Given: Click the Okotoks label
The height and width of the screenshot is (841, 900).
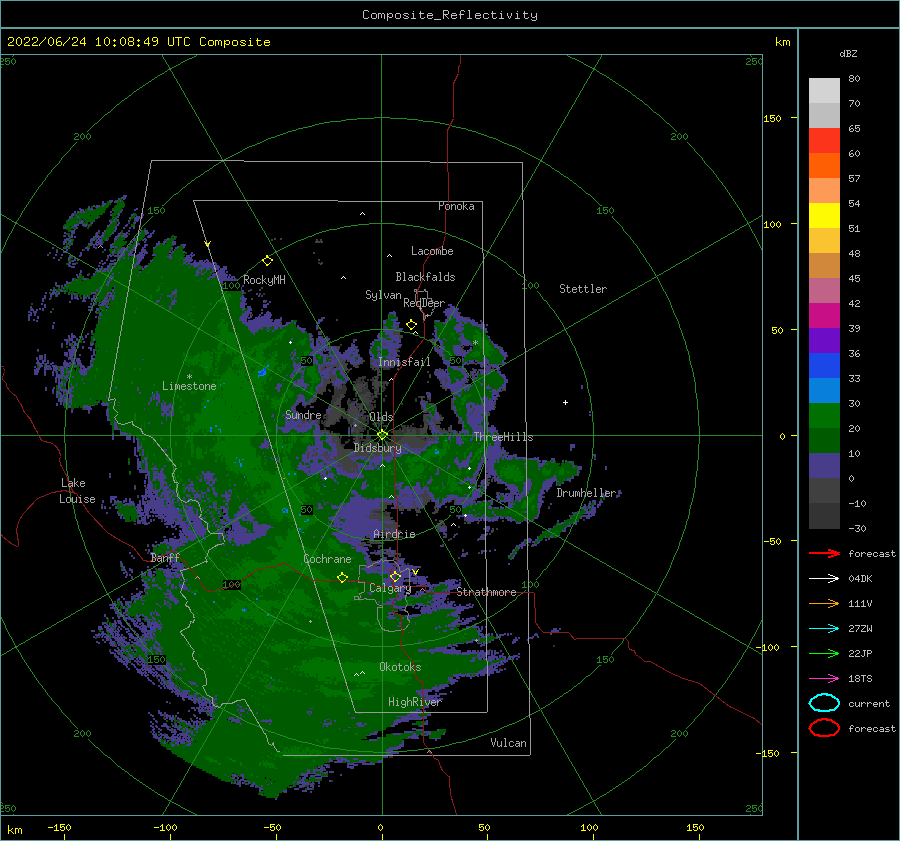Looking at the screenshot, I should pos(400,667).
